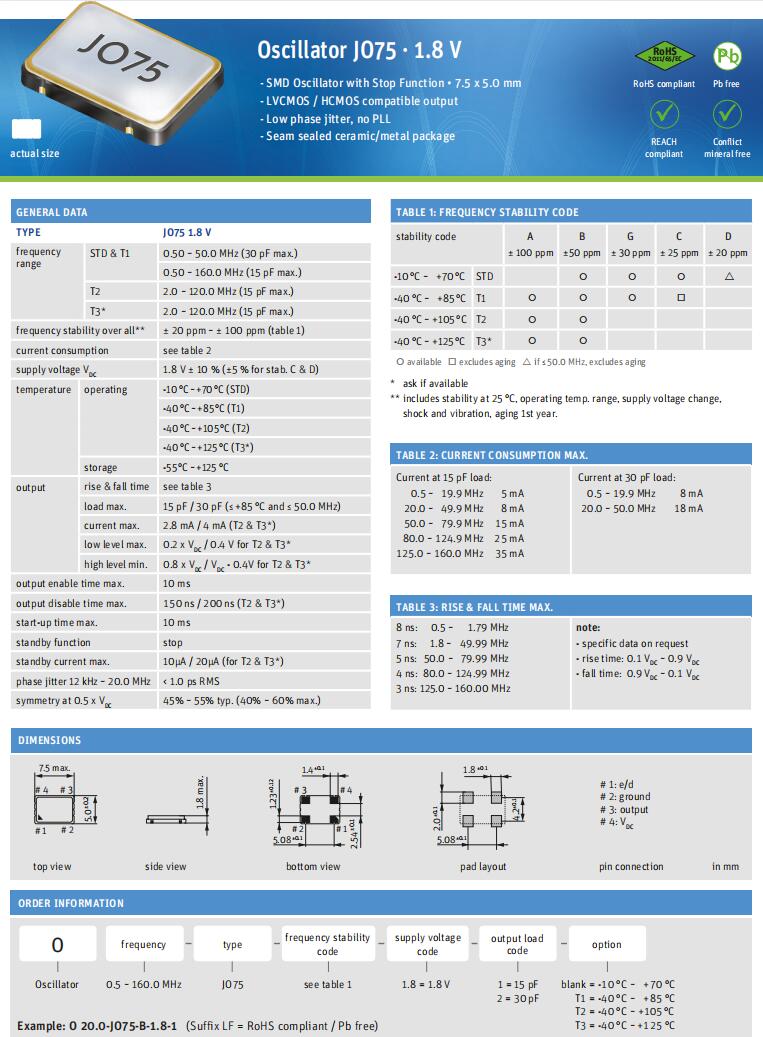763x1037 pixels.
Task: Click the Oscillator JO75 · 1.8 V title
Action: 359,50
